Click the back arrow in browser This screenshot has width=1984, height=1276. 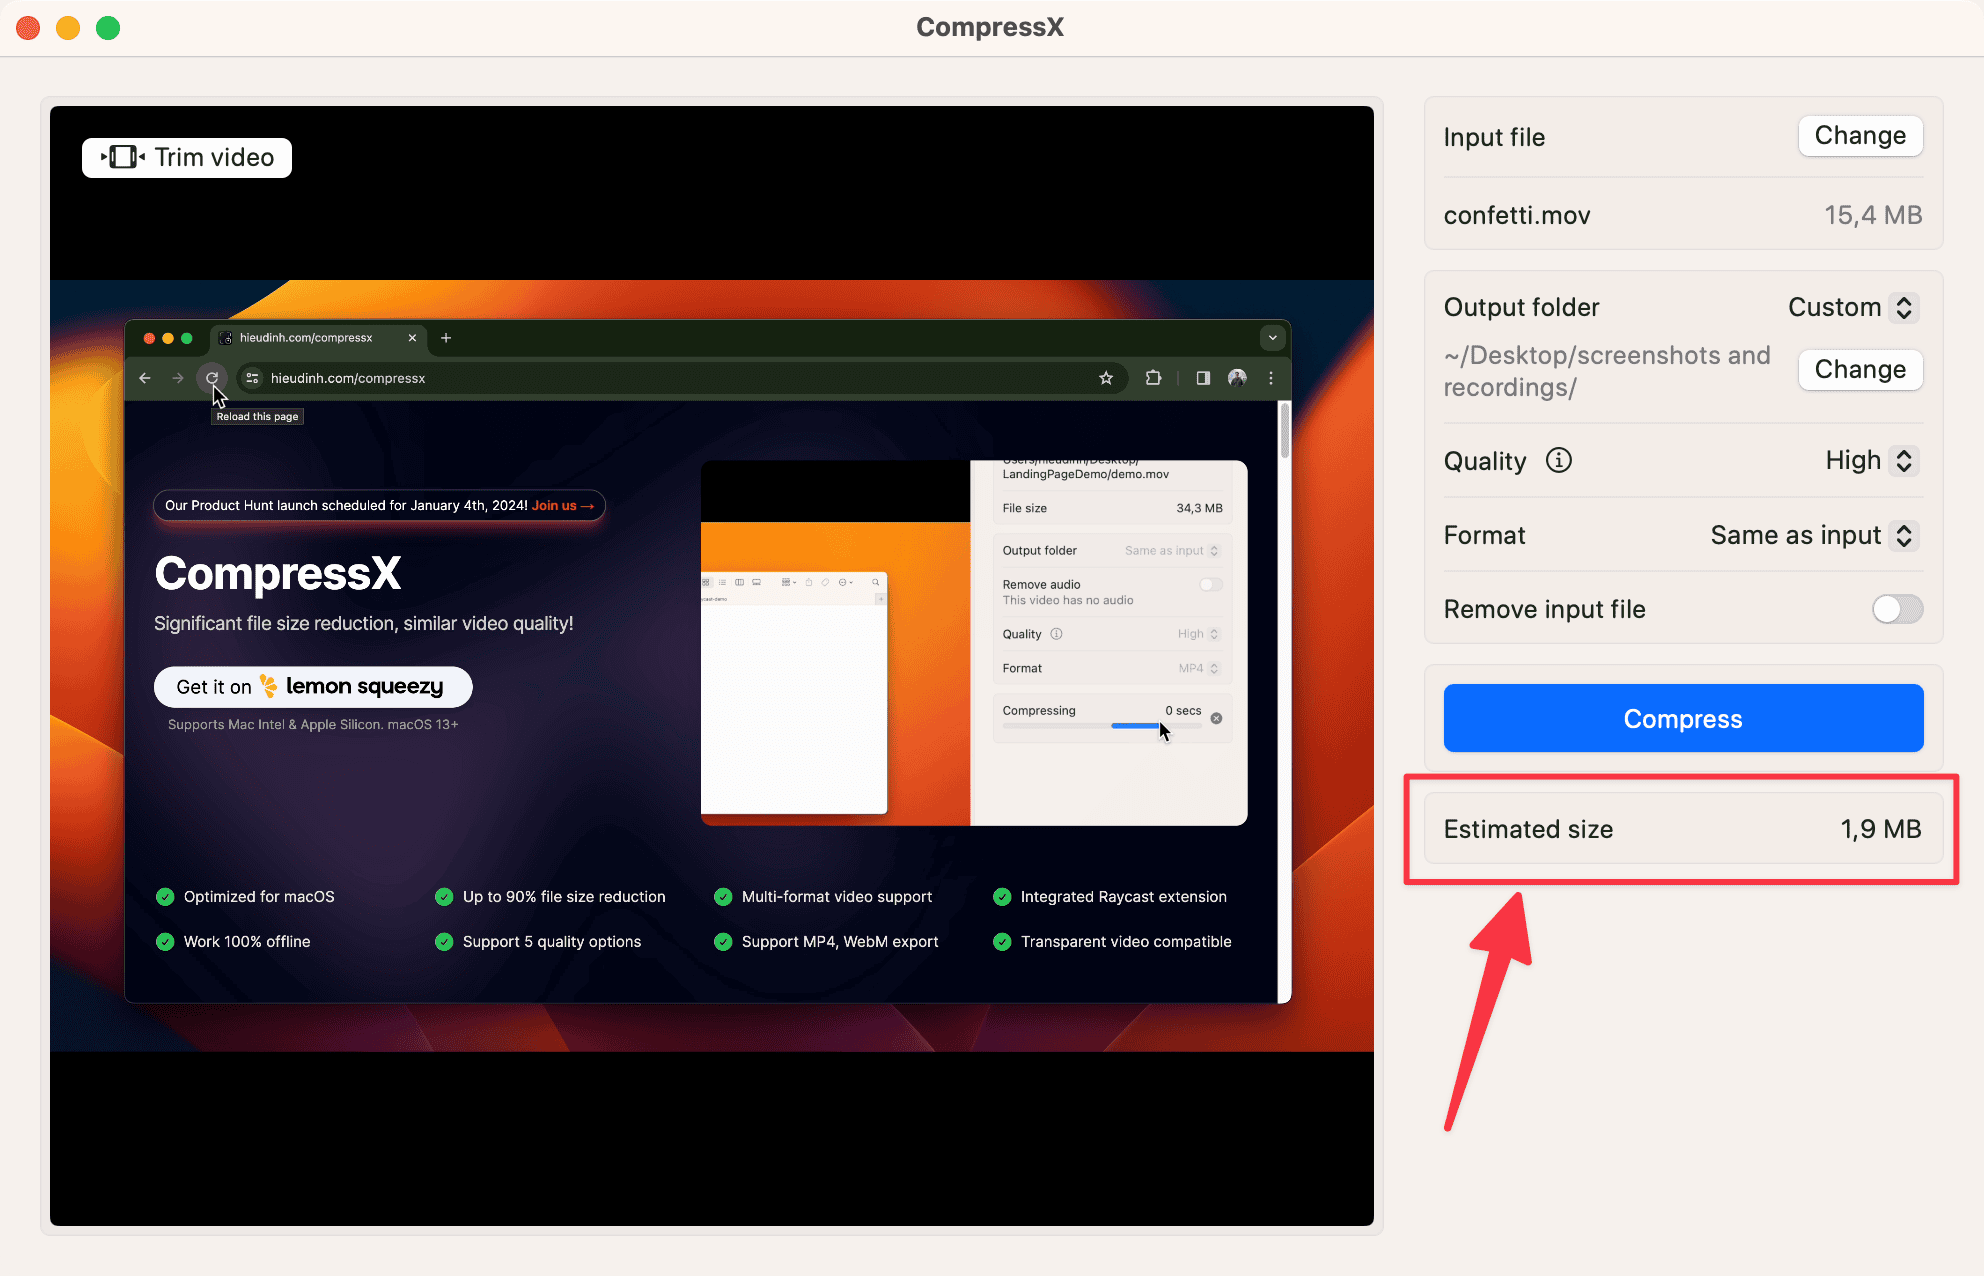coord(145,378)
